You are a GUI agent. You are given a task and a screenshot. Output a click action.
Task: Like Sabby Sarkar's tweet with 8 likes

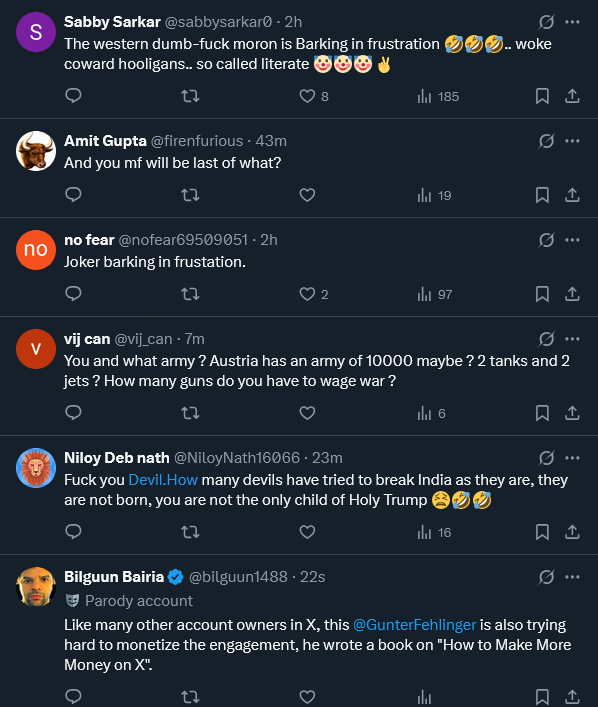[x=314, y=96]
